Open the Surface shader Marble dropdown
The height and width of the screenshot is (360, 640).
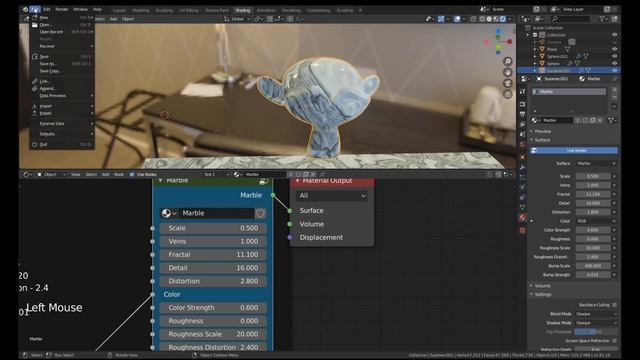coord(593,163)
